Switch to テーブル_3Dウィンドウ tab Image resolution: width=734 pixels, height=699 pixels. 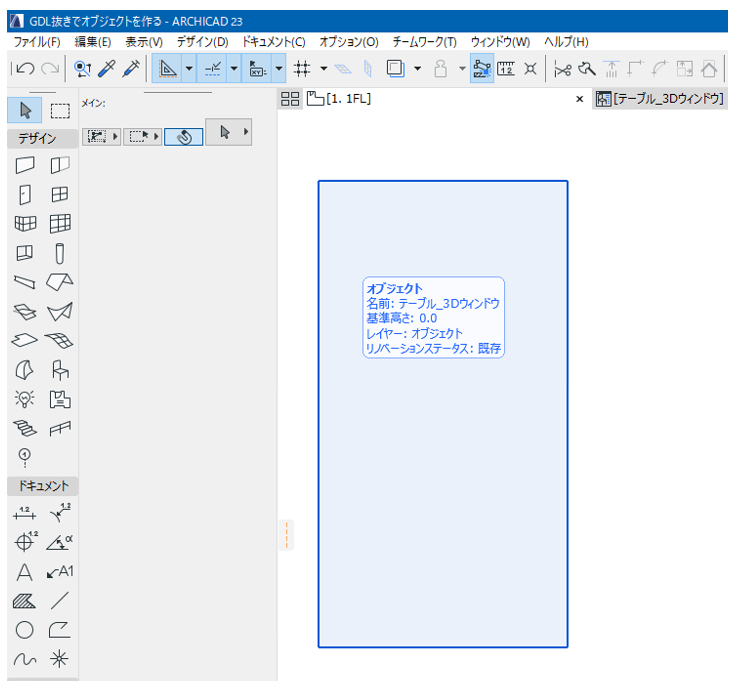660,99
